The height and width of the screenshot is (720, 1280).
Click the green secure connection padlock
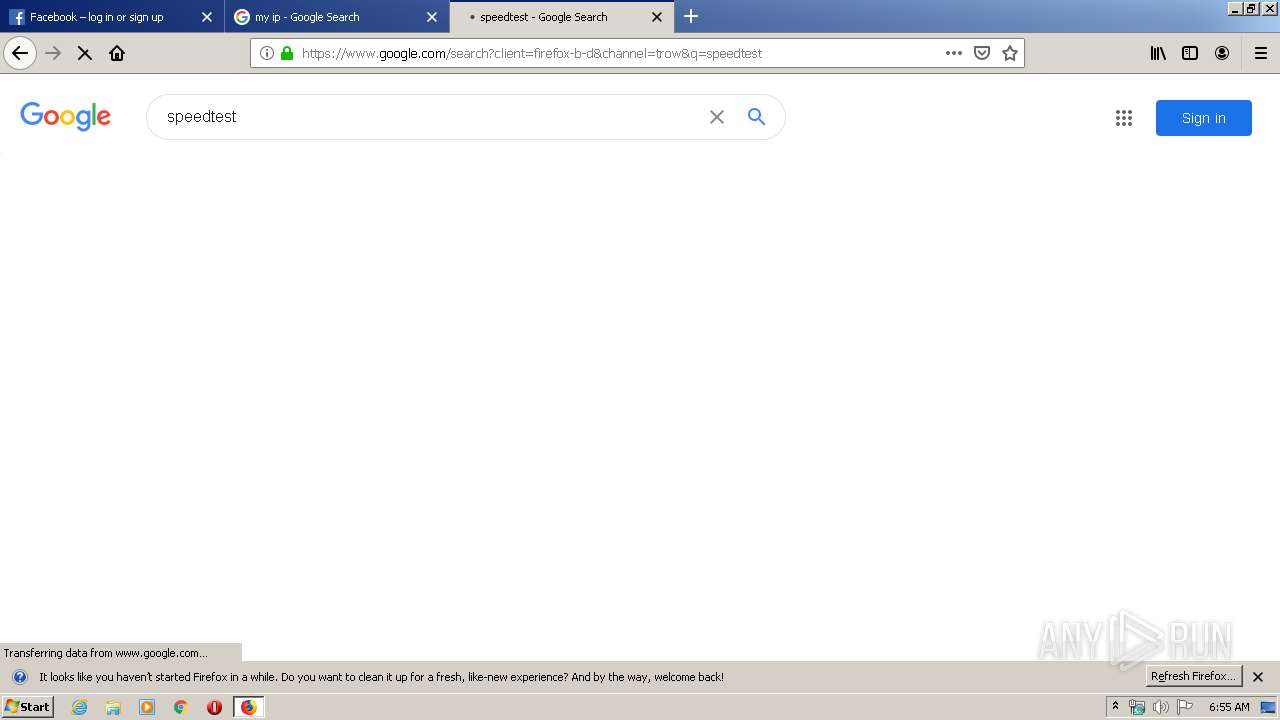[x=287, y=53]
